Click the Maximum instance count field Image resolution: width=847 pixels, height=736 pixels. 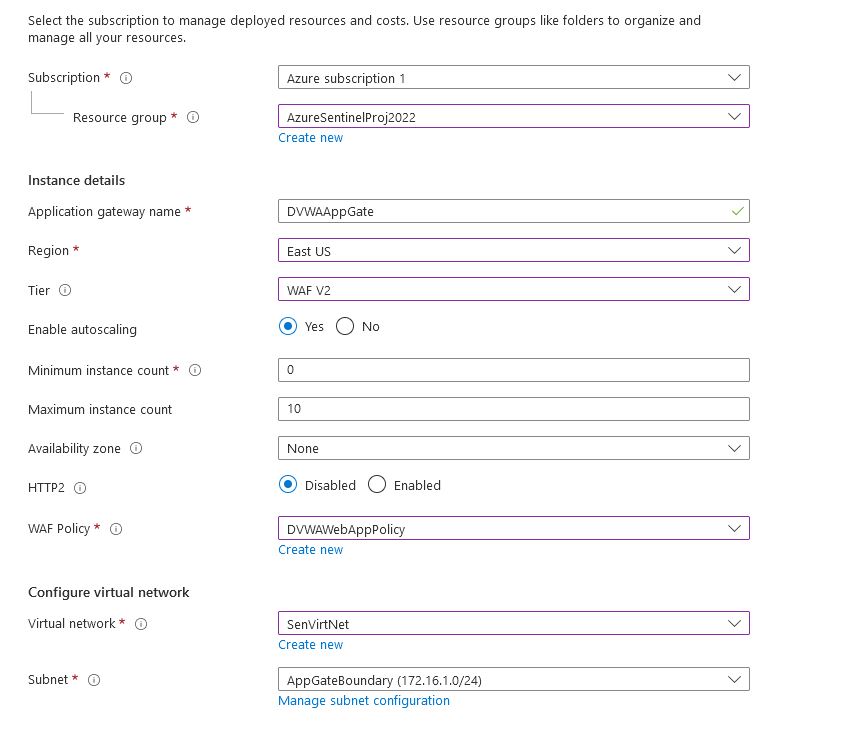click(x=513, y=409)
